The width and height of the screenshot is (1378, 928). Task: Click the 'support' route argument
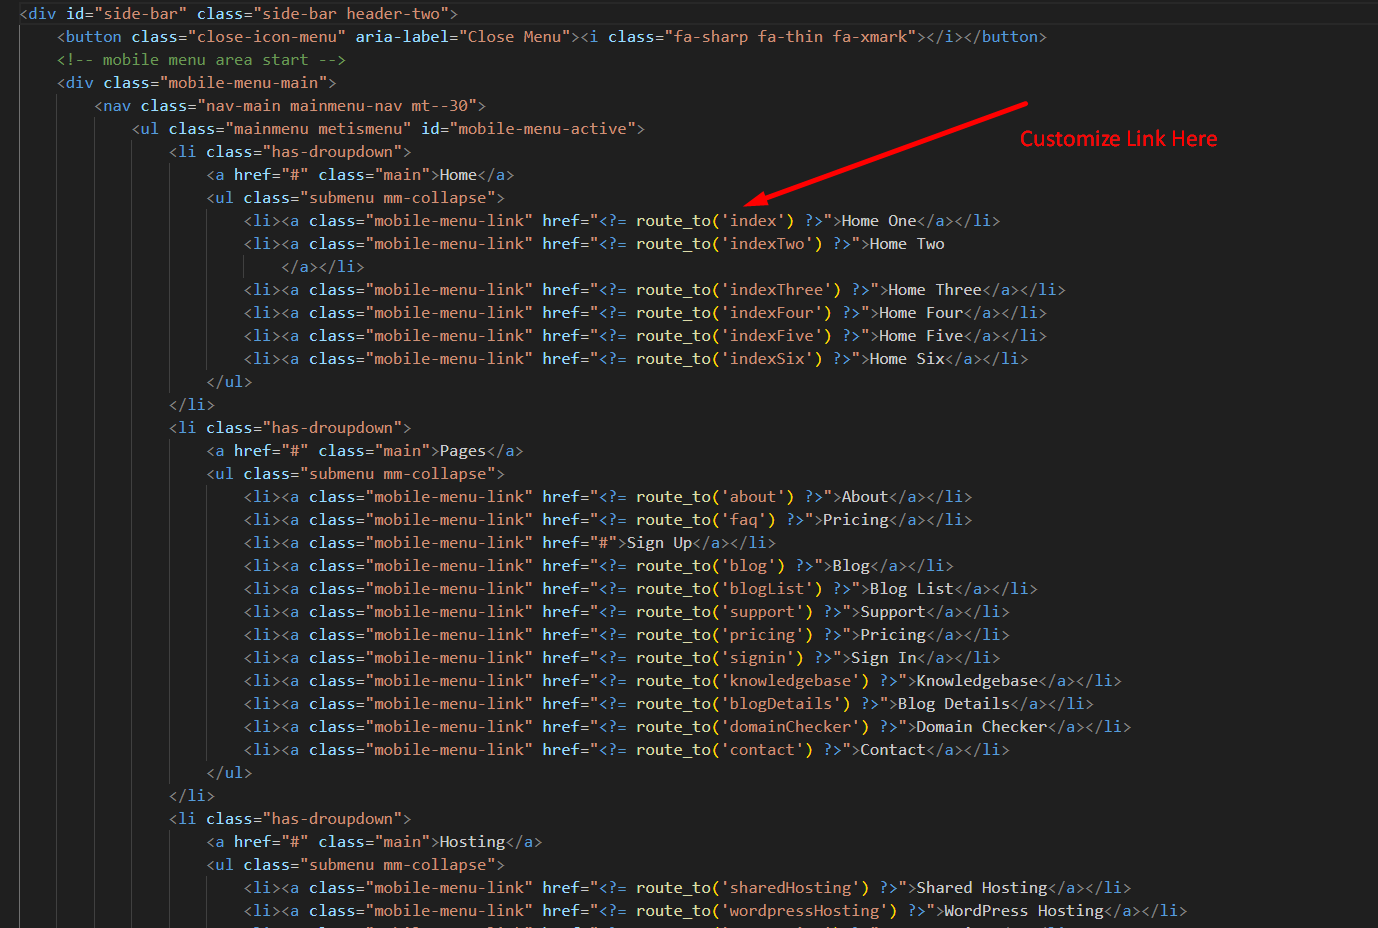point(762,612)
